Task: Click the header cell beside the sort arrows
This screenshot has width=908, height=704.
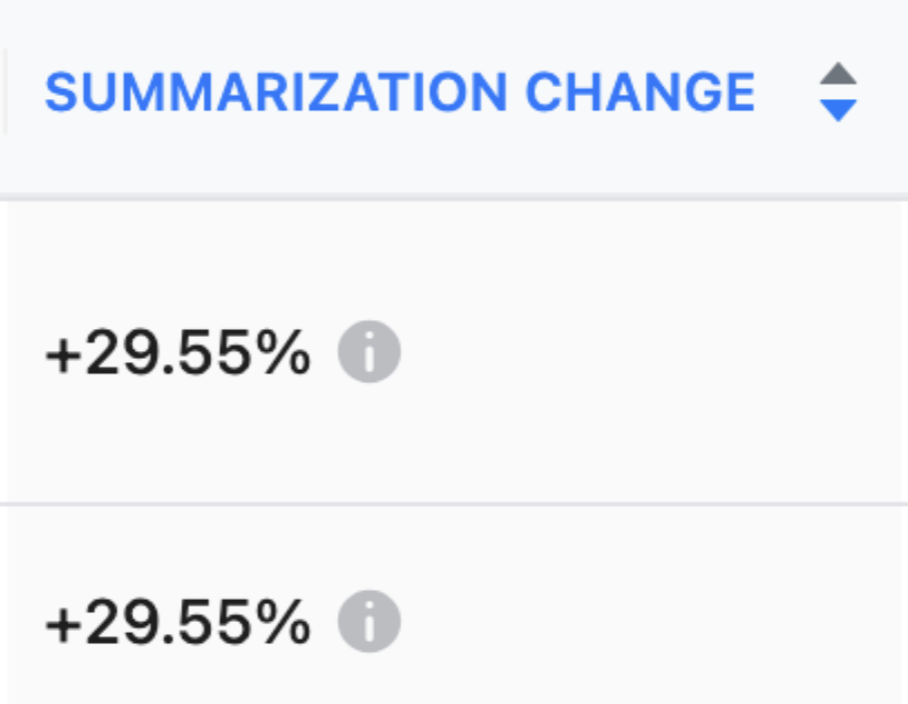Action: (454, 96)
